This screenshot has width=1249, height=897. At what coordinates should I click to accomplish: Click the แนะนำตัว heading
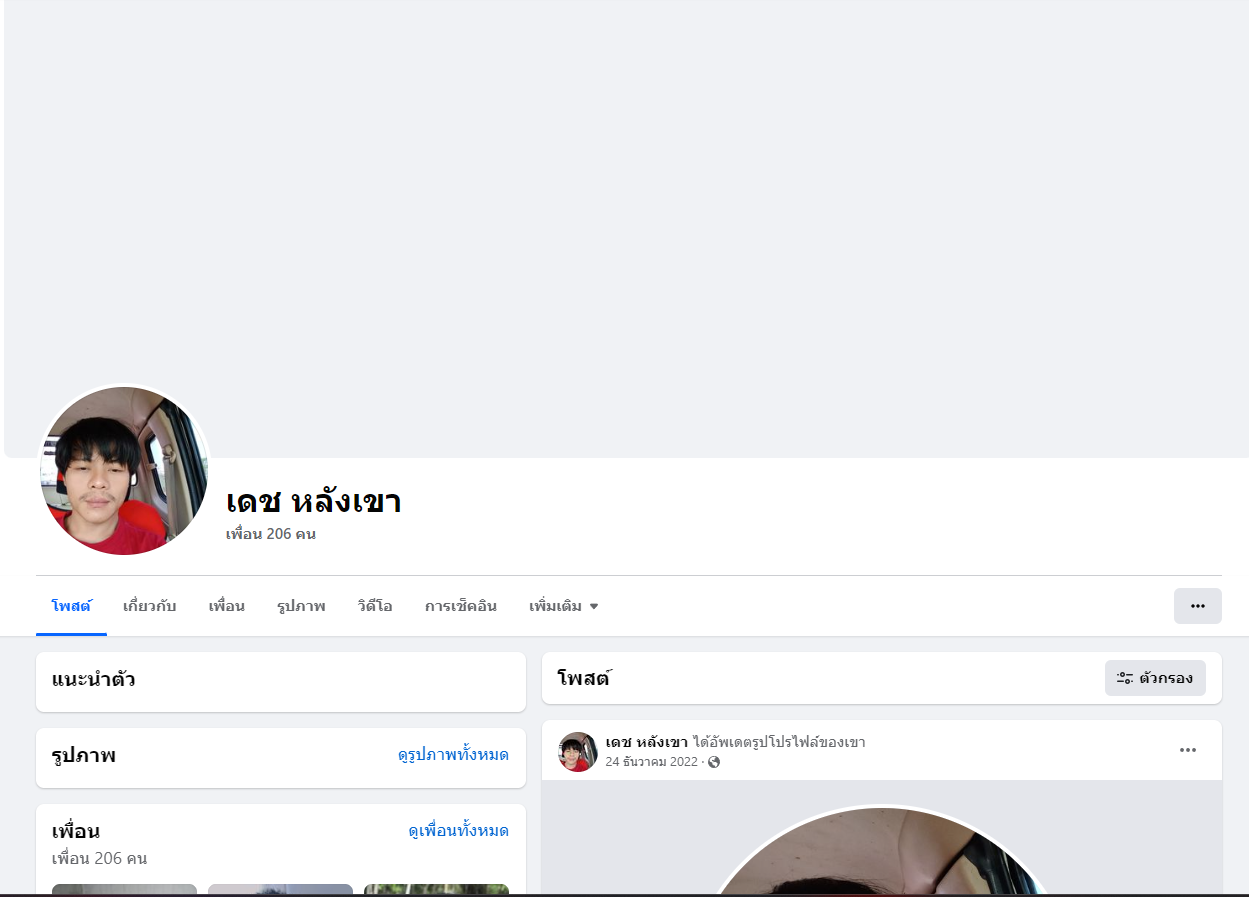pos(93,680)
